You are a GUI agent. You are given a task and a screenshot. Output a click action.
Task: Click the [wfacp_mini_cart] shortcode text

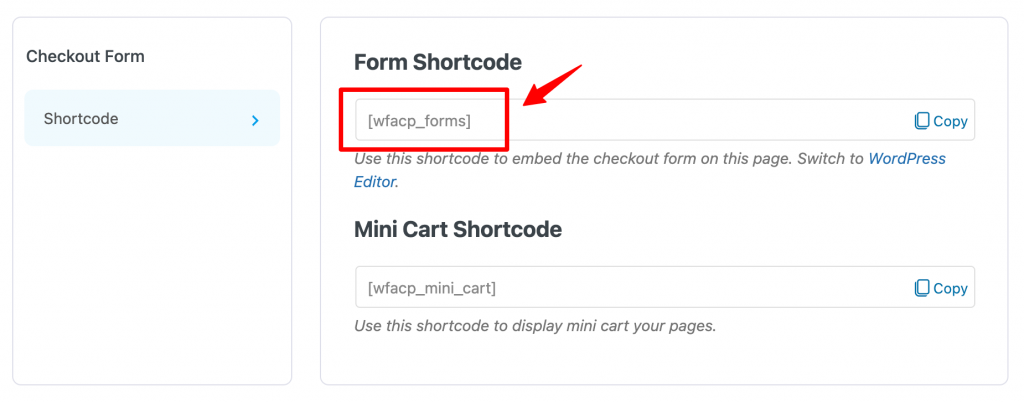click(432, 288)
